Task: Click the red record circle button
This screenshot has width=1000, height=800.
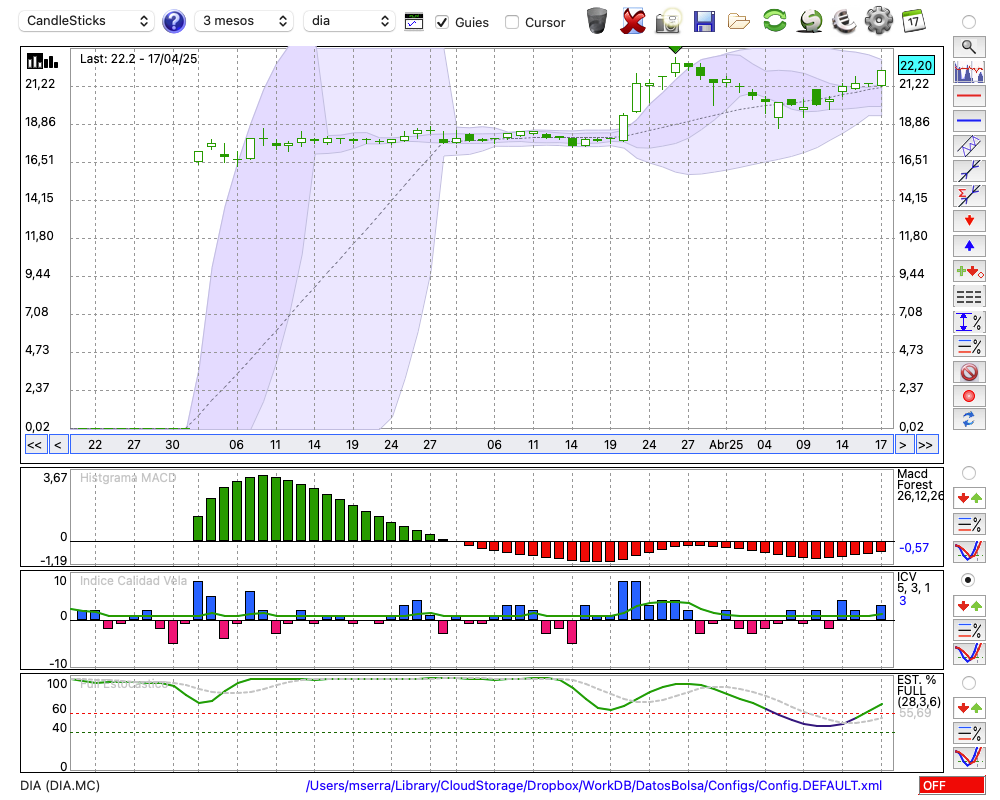Action: coord(969,396)
